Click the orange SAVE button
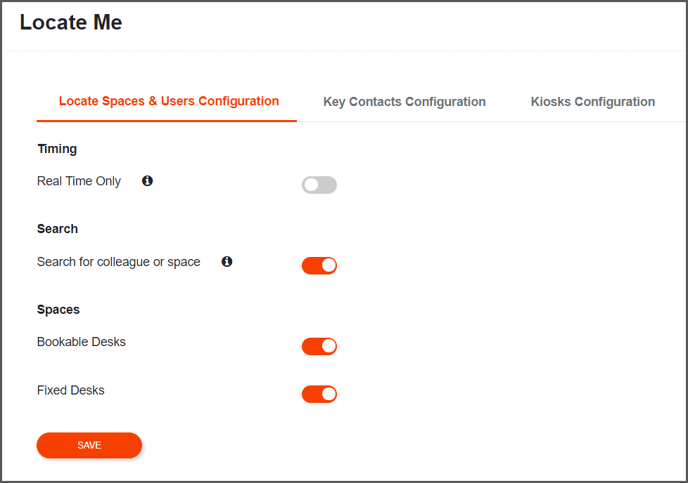The width and height of the screenshot is (688, 483). pos(89,445)
